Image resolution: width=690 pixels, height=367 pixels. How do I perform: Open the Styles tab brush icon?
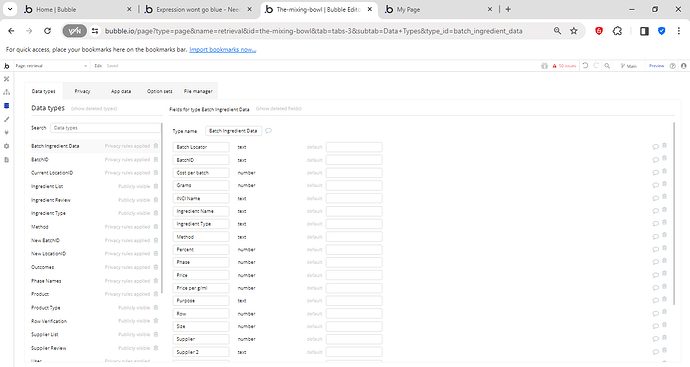[x=6, y=119]
